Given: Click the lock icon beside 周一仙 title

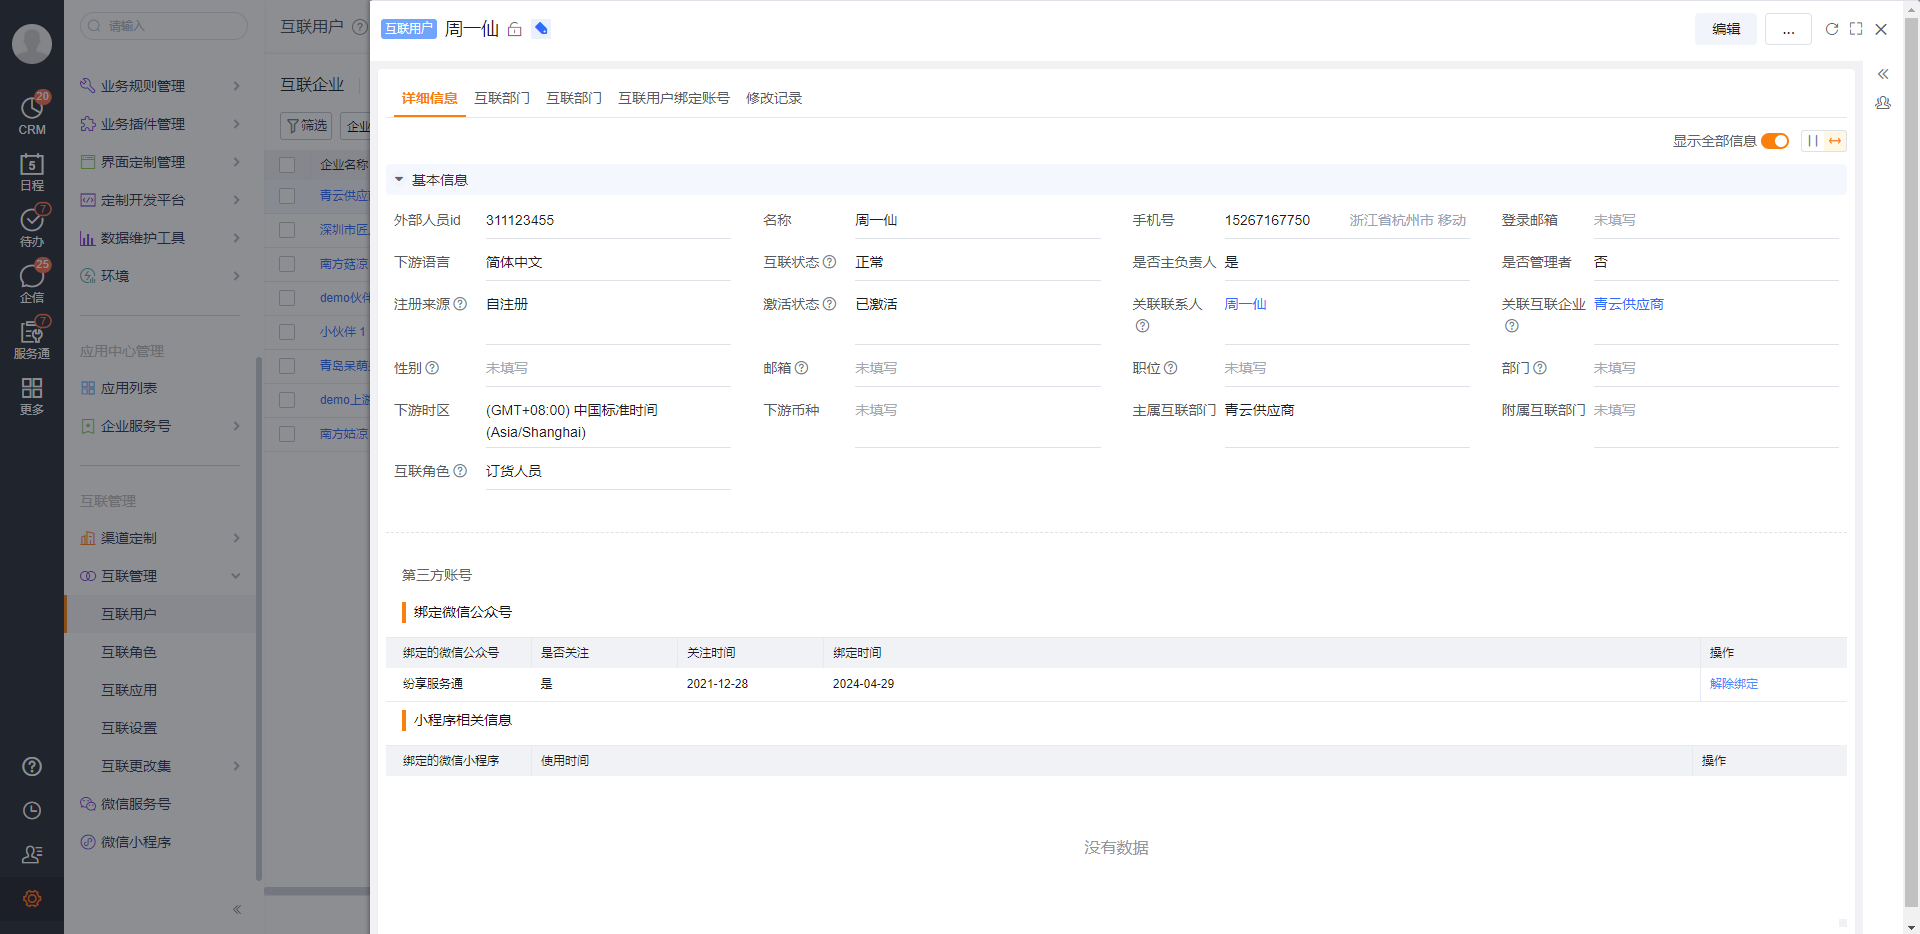Looking at the screenshot, I should (515, 29).
